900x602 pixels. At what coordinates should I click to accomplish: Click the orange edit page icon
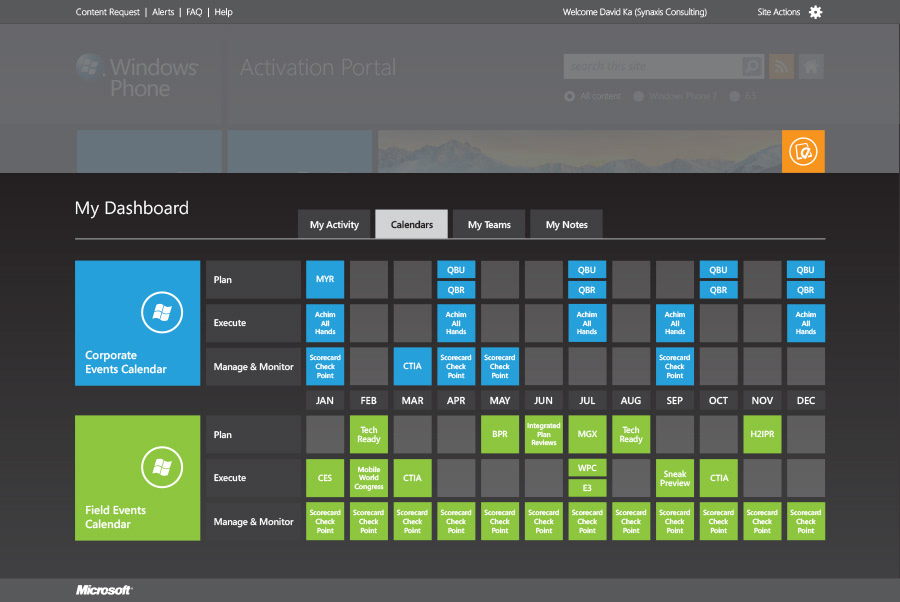coord(803,152)
